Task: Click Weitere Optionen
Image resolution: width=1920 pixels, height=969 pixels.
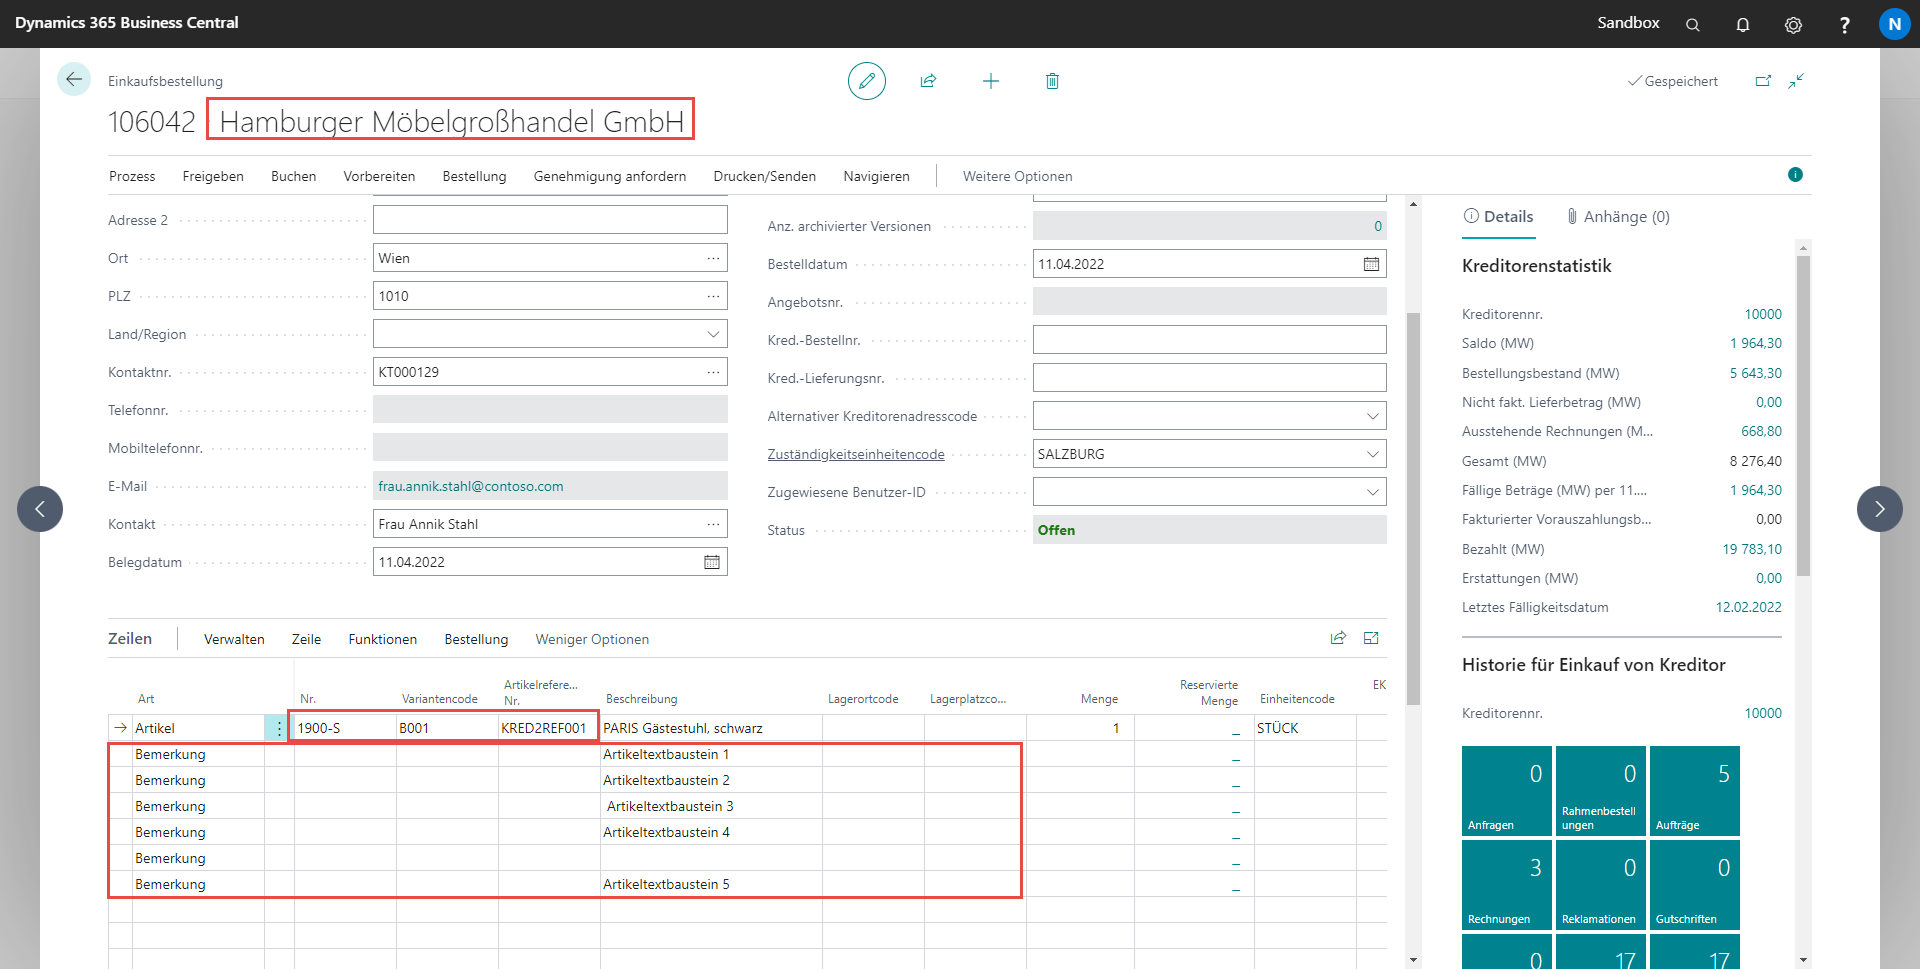Action: (1017, 176)
